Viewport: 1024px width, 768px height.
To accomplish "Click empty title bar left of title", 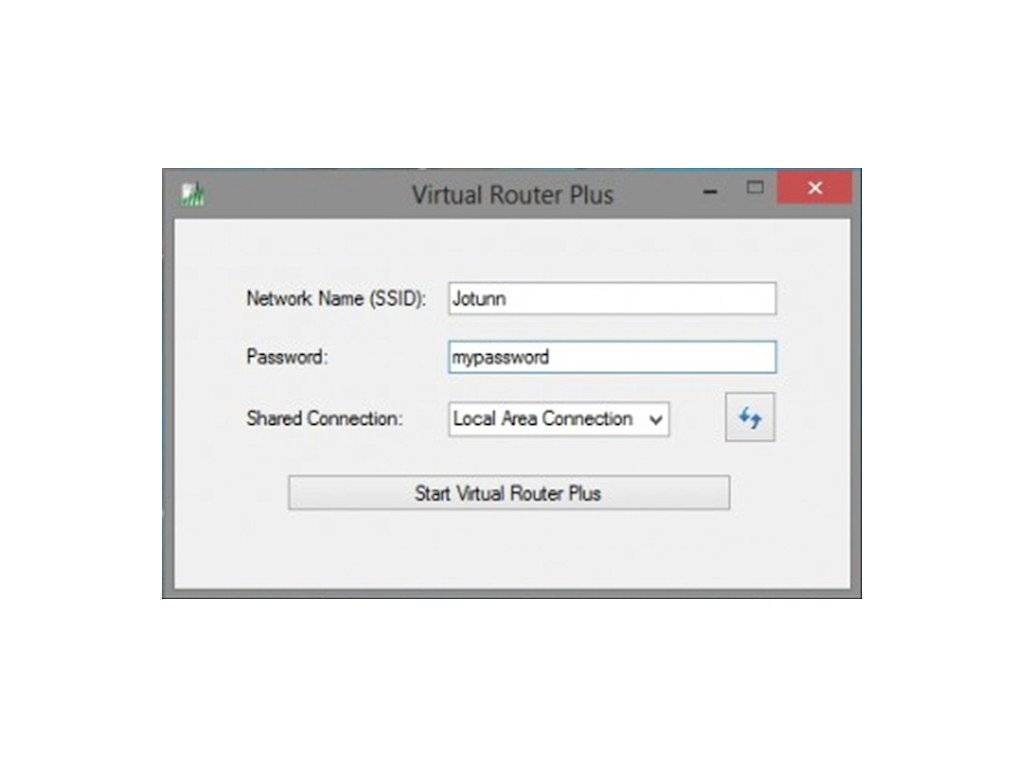I will point(307,195).
